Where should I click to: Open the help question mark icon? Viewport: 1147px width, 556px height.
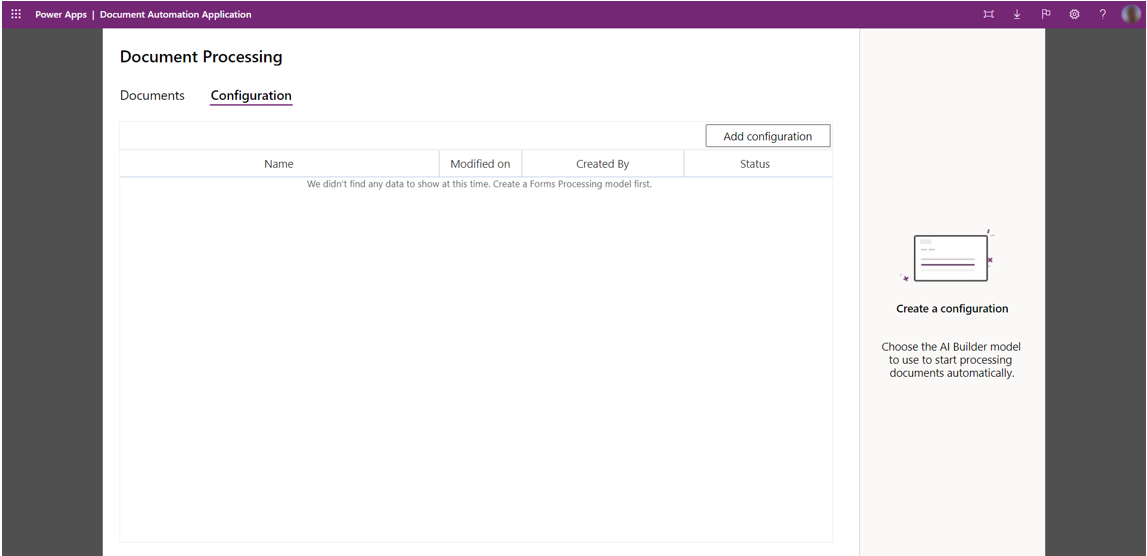point(1102,14)
